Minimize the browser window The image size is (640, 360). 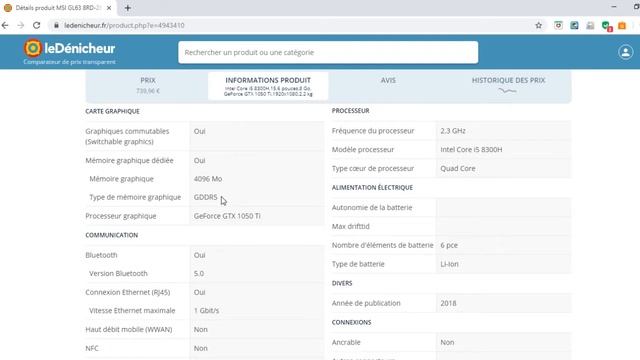(613, 7)
